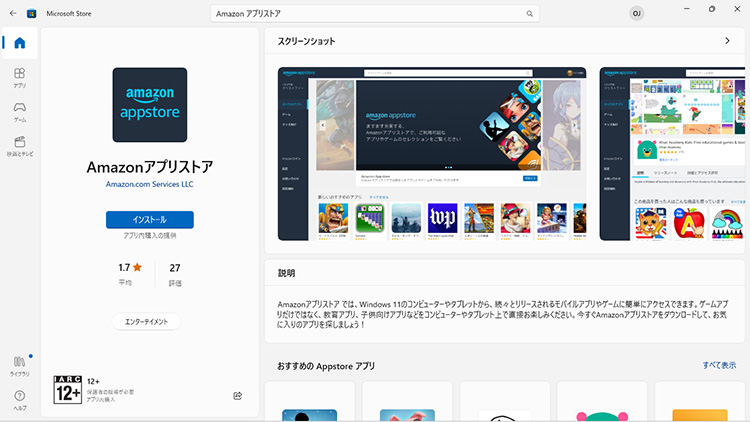Image resolution: width=750 pixels, height=422 pixels.
Task: Click the back arrow in title bar
Action: tap(13, 13)
